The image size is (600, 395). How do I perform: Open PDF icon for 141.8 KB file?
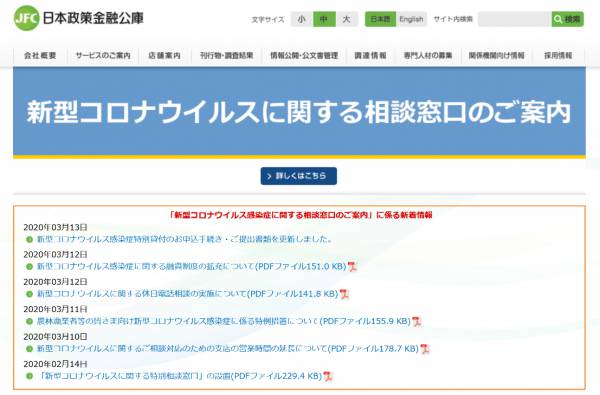click(344, 294)
